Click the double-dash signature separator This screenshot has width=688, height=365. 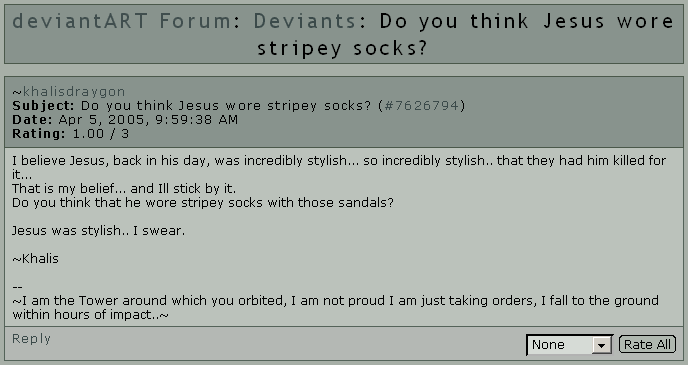17,287
